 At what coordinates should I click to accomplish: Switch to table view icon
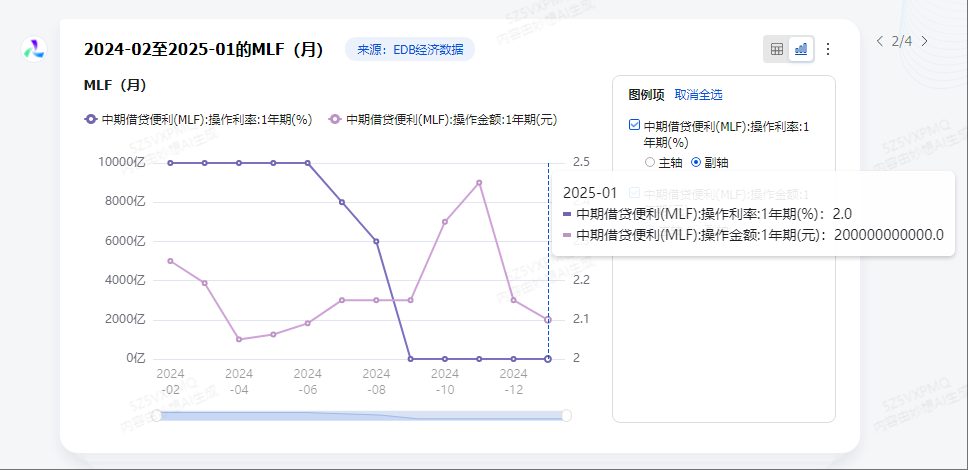coord(777,49)
